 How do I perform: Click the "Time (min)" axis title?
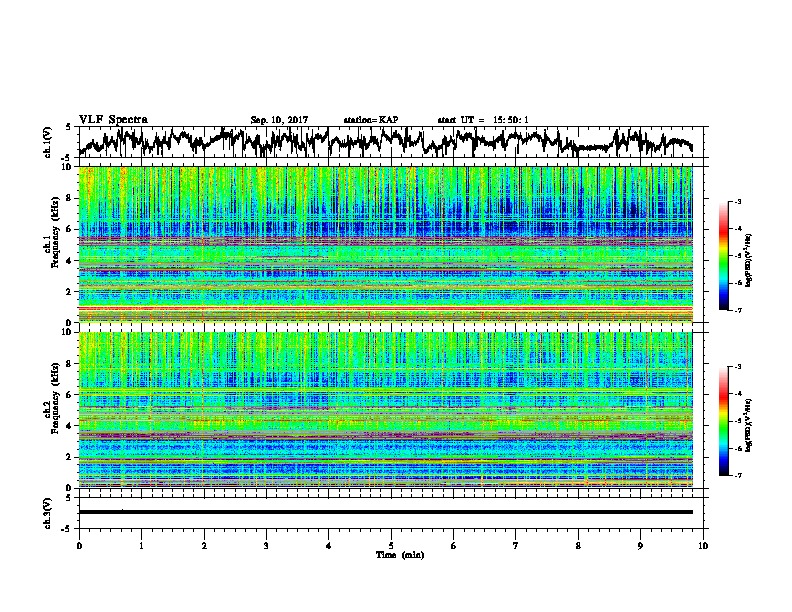click(x=400, y=555)
